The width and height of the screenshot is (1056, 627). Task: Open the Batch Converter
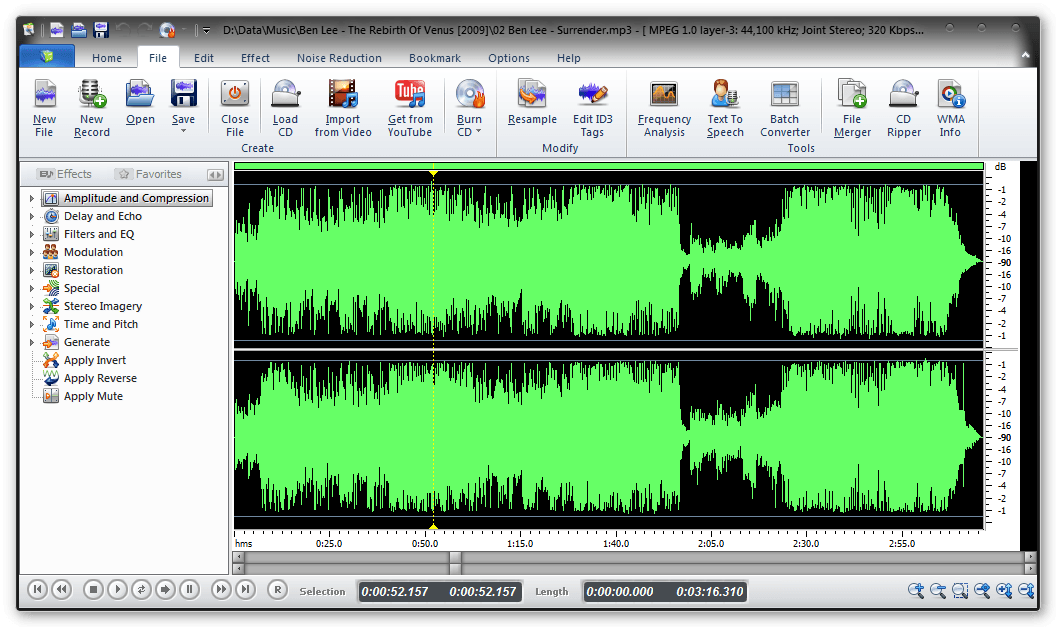tap(785, 95)
